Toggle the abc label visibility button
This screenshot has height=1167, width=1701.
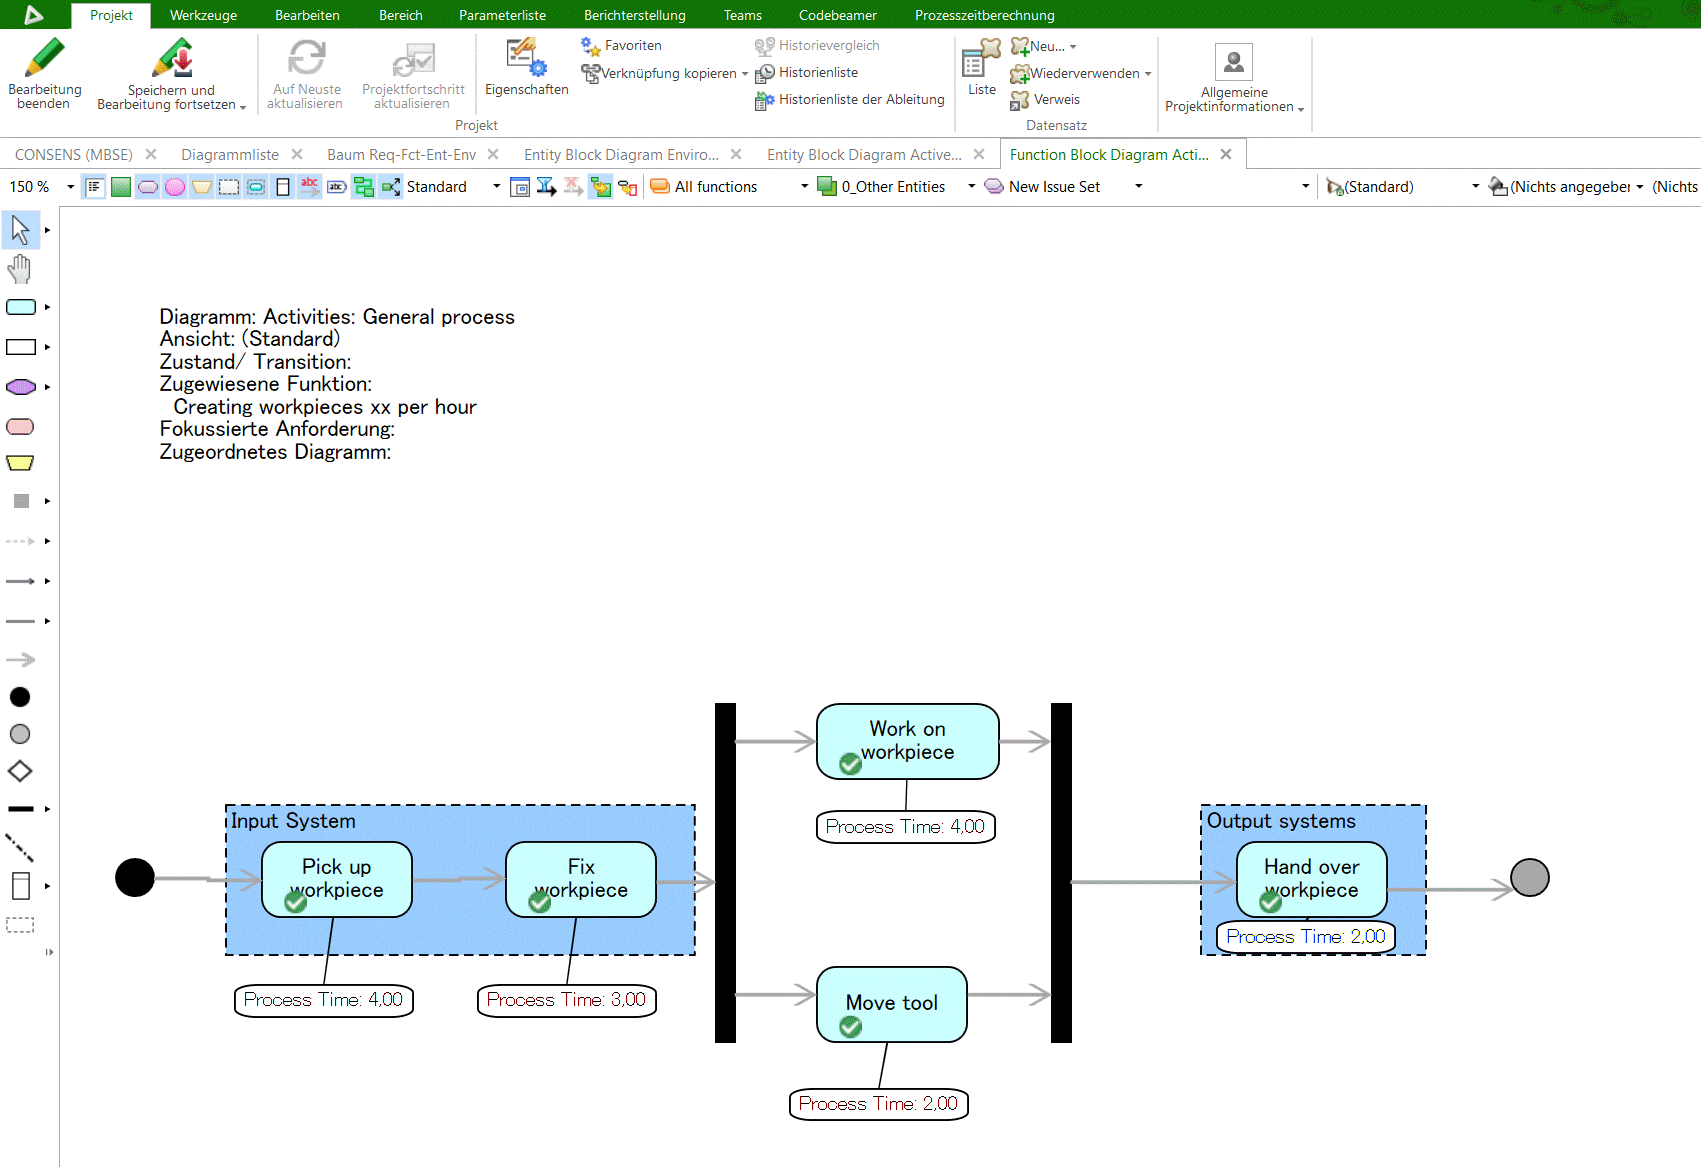309,187
